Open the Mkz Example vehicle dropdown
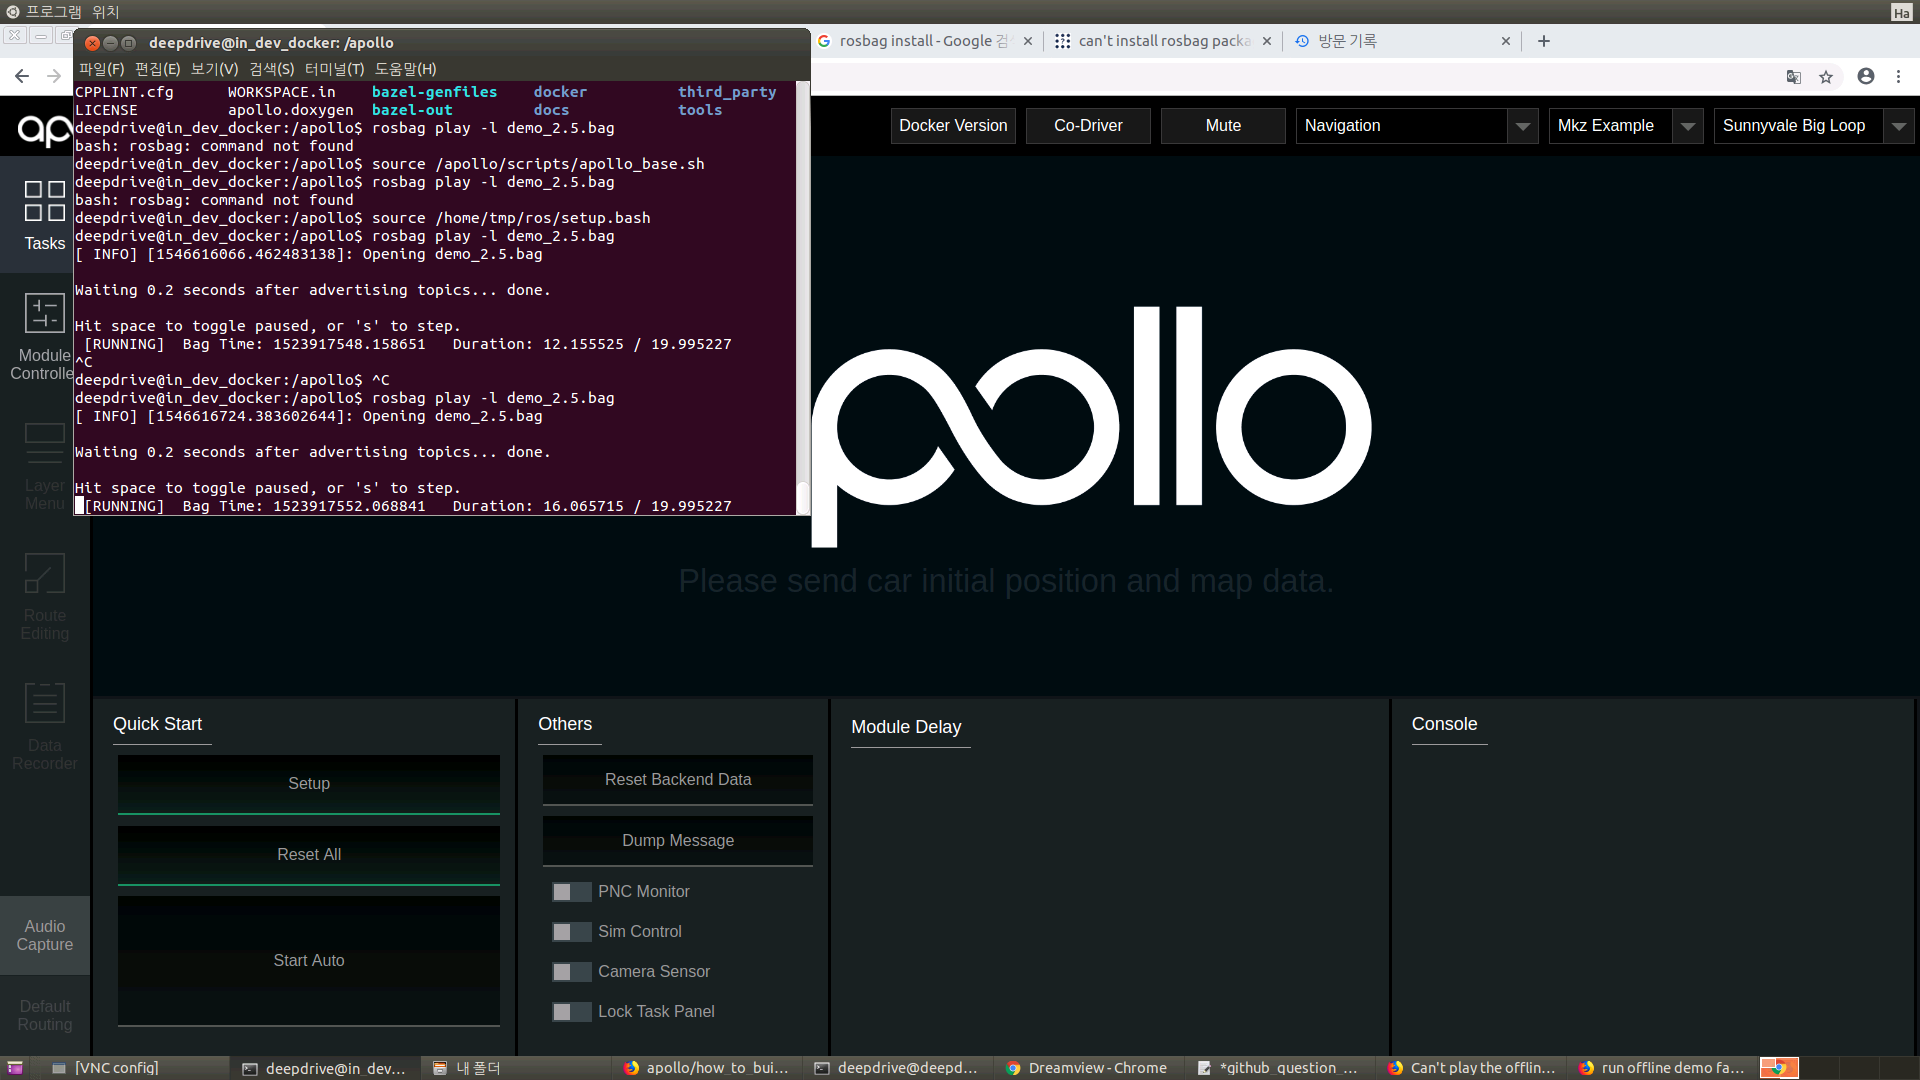The width and height of the screenshot is (1920, 1080). point(1688,126)
